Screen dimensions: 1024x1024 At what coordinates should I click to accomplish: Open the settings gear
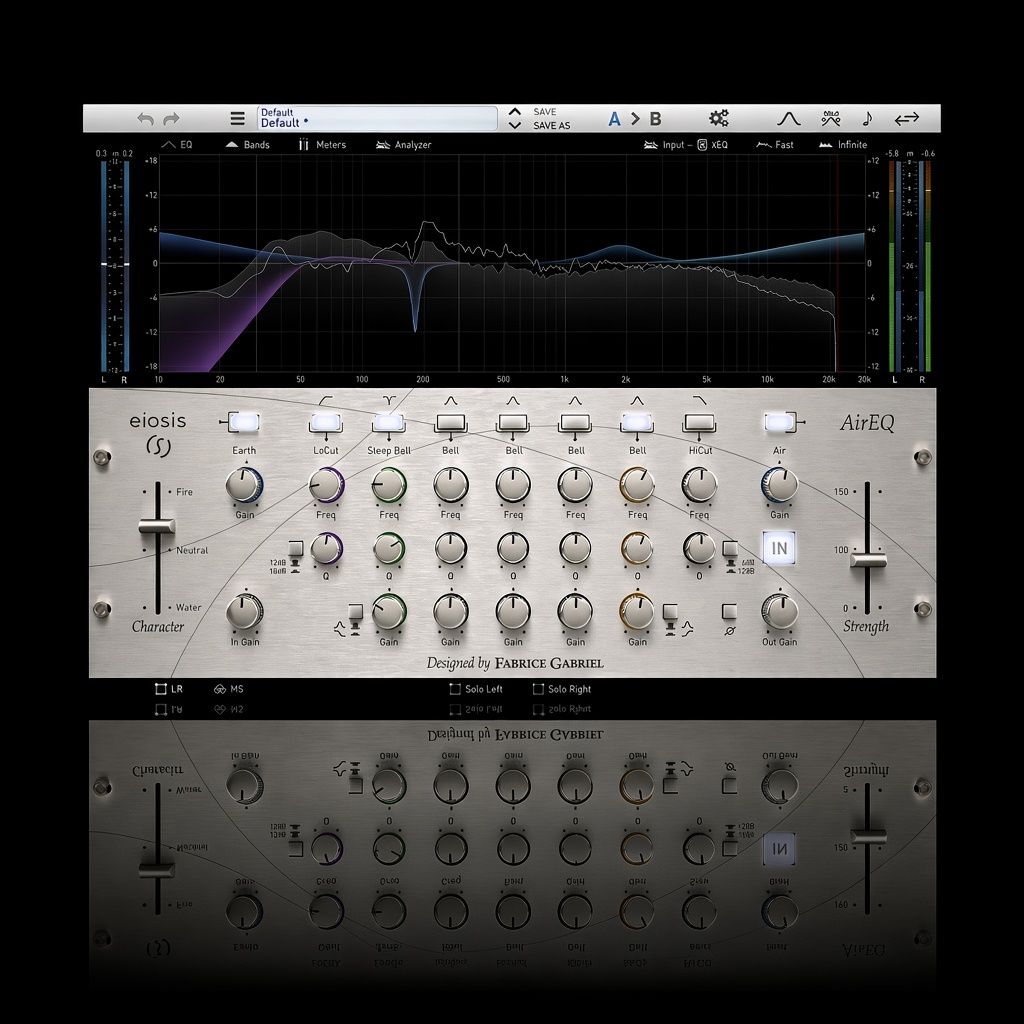[719, 118]
